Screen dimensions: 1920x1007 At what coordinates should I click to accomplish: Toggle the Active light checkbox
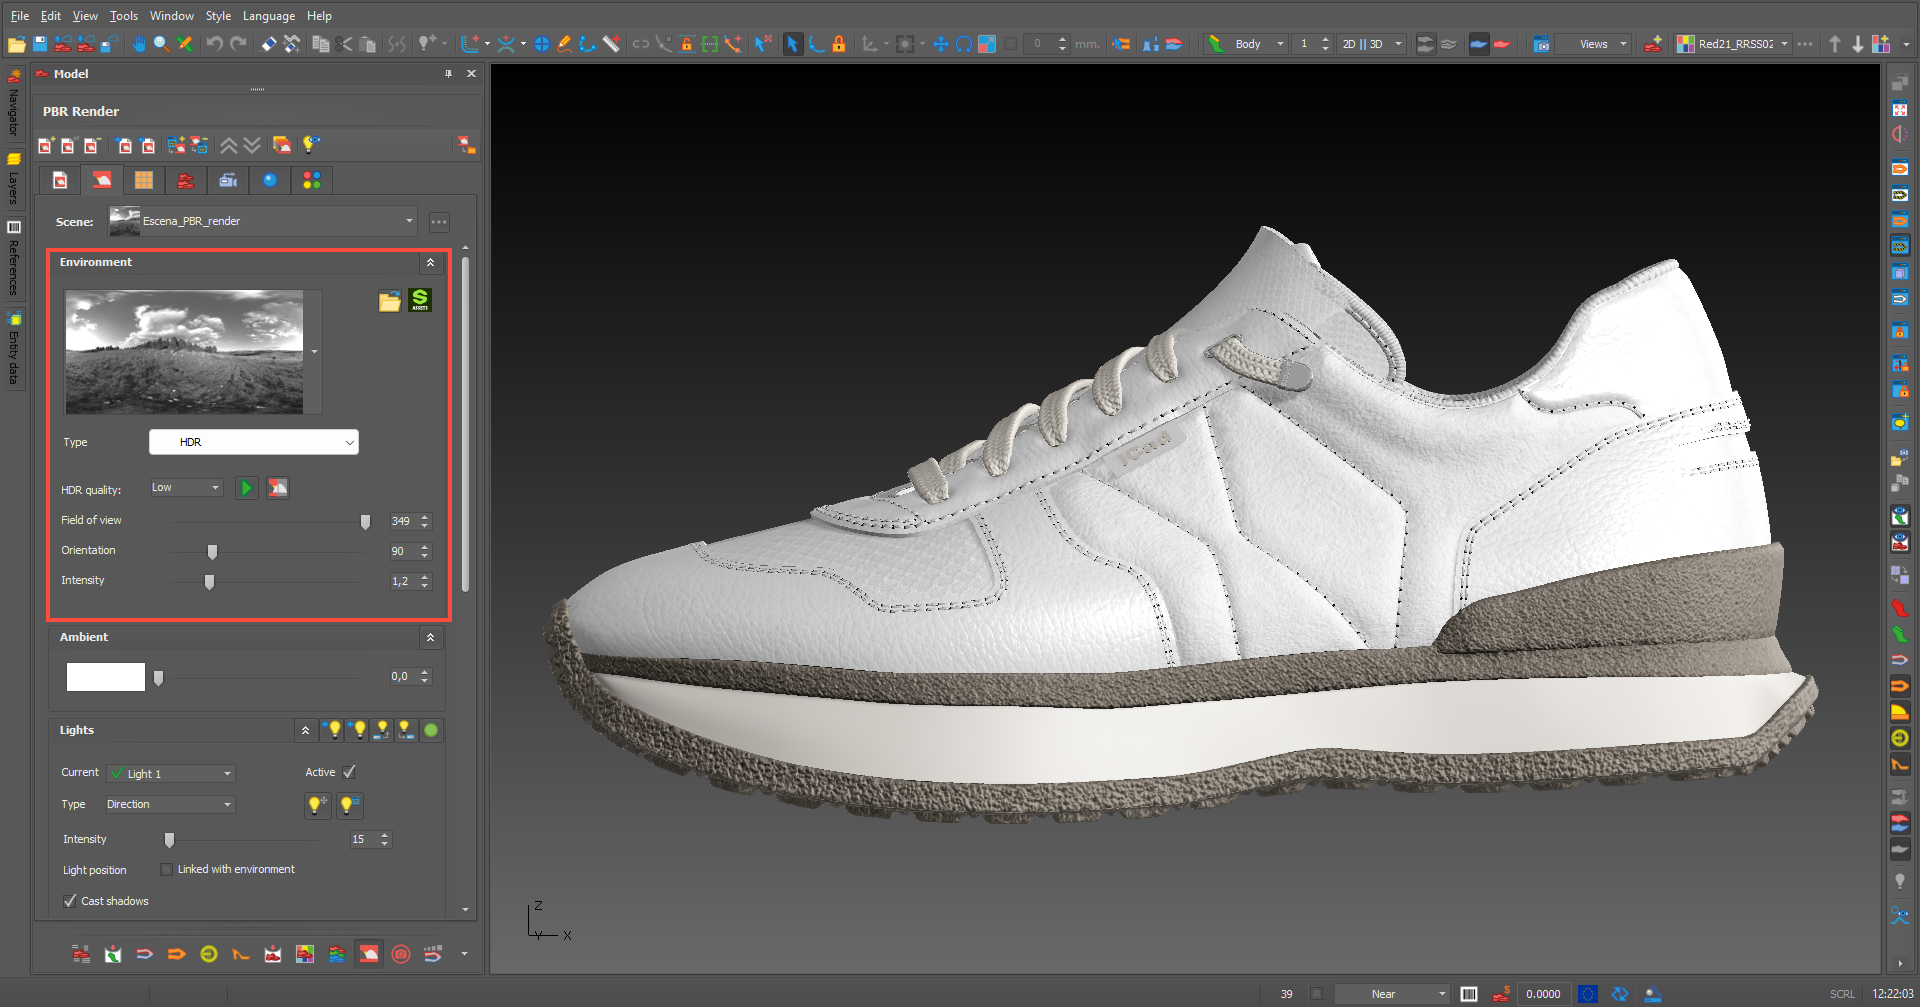click(349, 772)
